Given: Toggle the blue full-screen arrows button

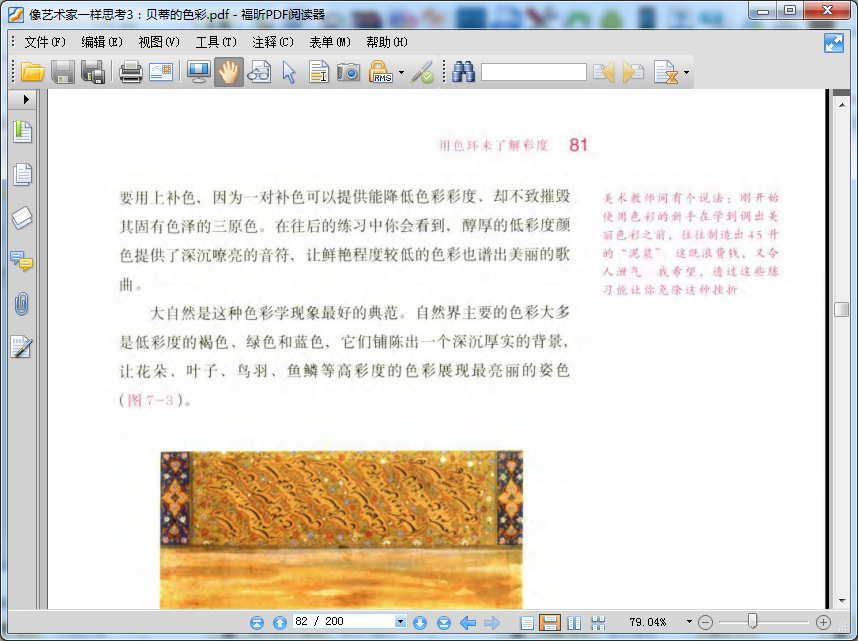Looking at the screenshot, I should point(834,43).
